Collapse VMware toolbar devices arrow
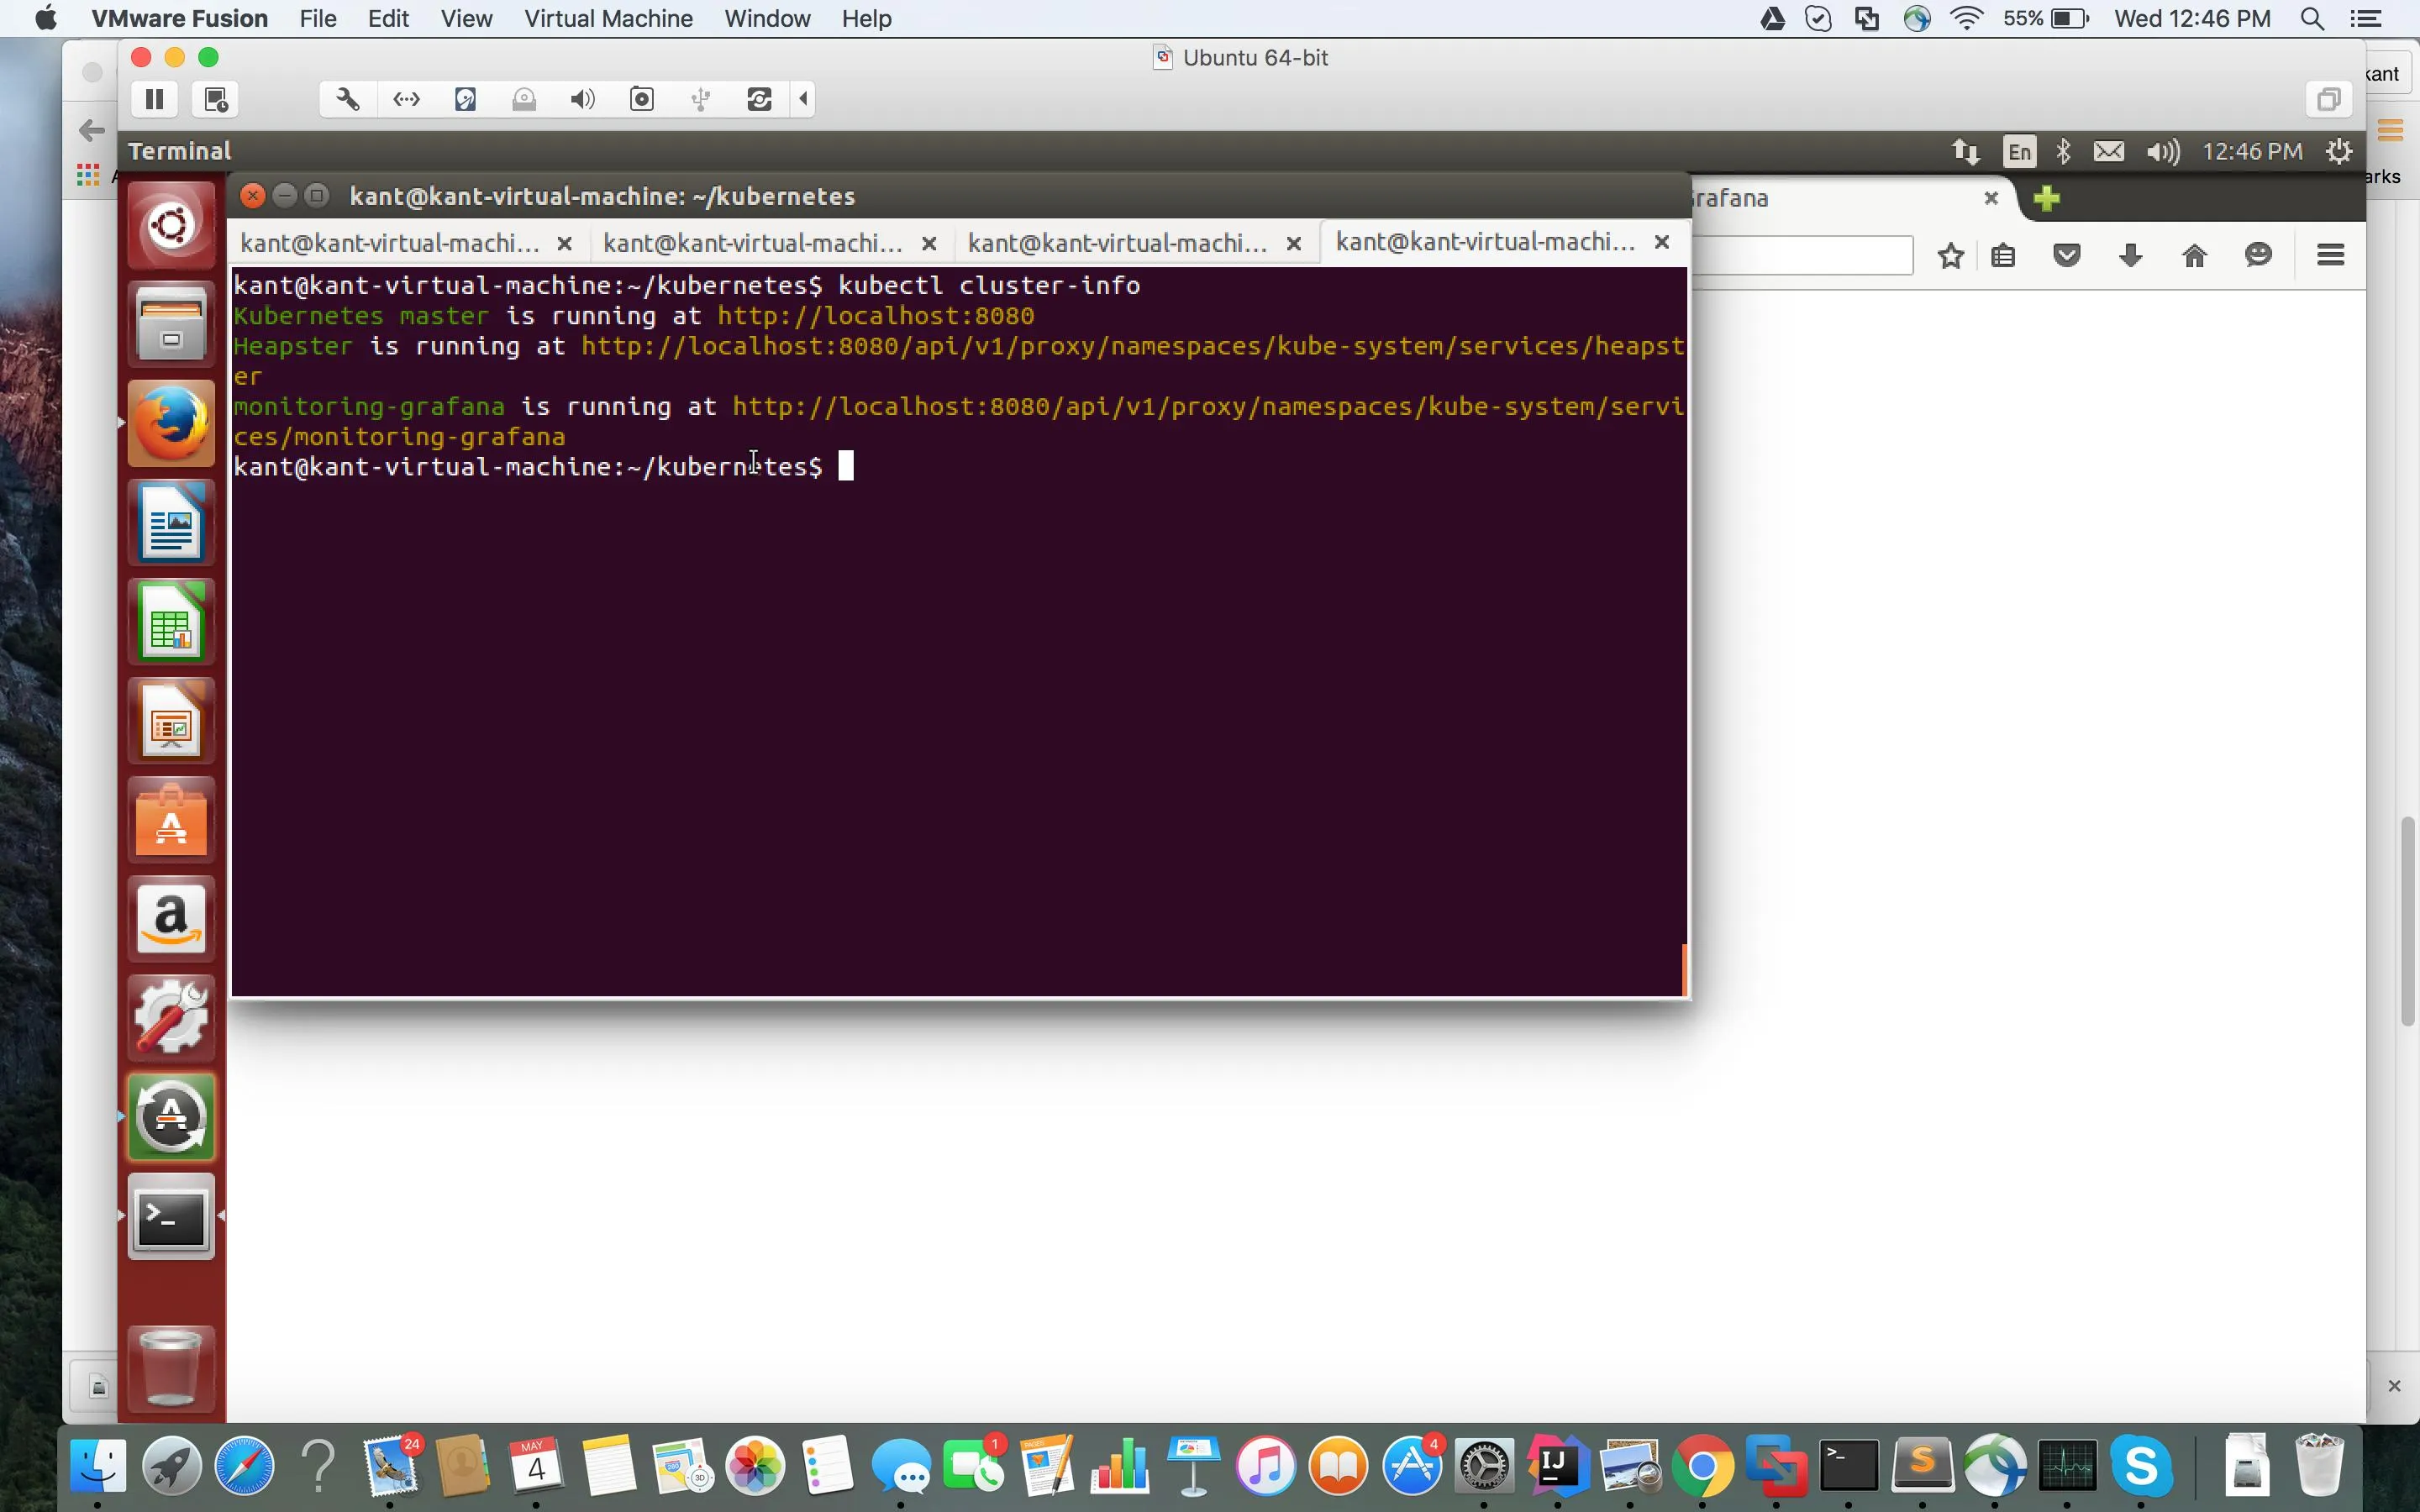Image resolution: width=2420 pixels, height=1512 pixels. [x=804, y=99]
